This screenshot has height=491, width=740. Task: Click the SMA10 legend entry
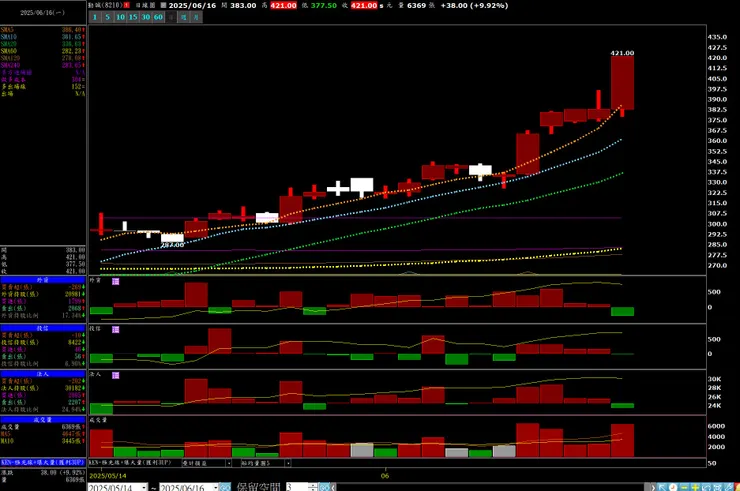pos(42,37)
